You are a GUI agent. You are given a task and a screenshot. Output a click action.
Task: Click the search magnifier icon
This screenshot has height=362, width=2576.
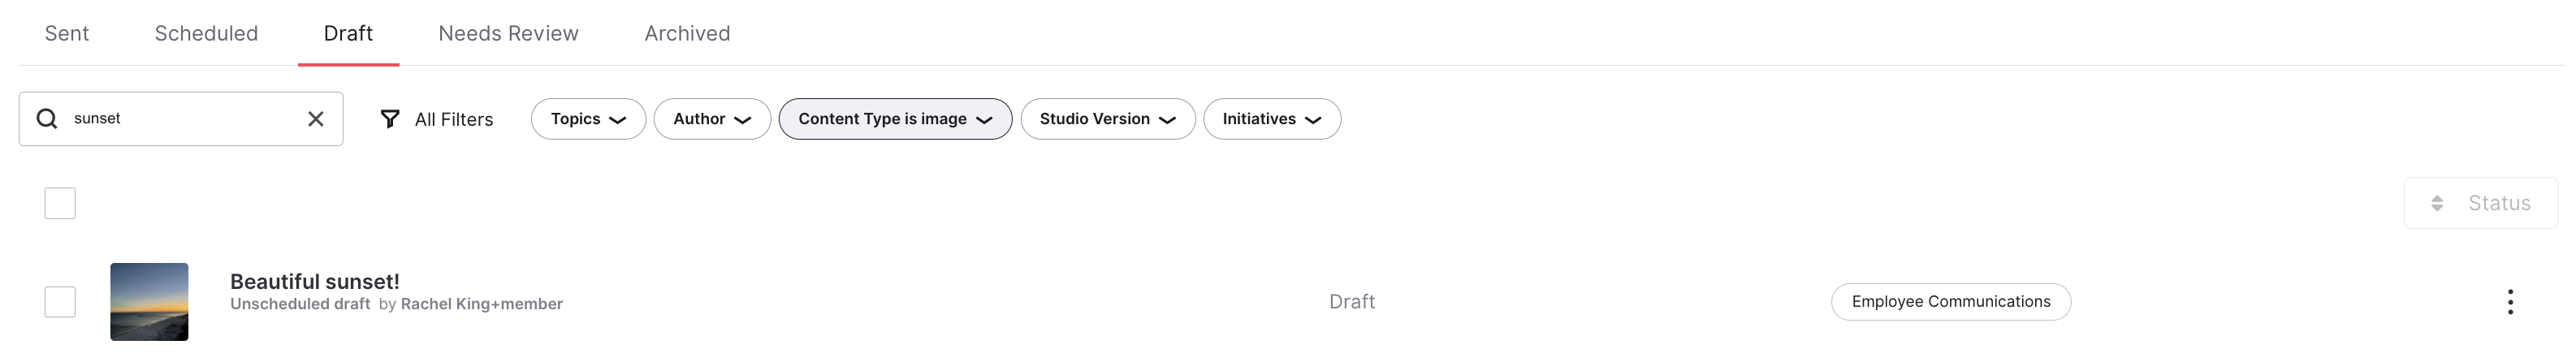(x=47, y=119)
